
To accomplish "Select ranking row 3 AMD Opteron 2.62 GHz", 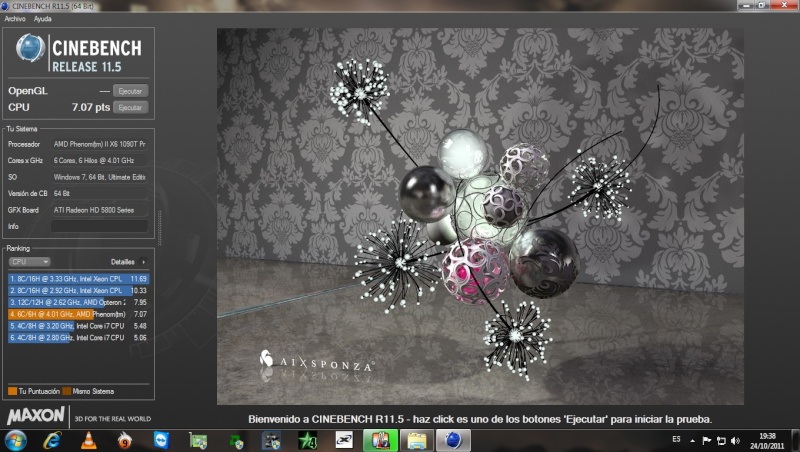I will (79, 302).
